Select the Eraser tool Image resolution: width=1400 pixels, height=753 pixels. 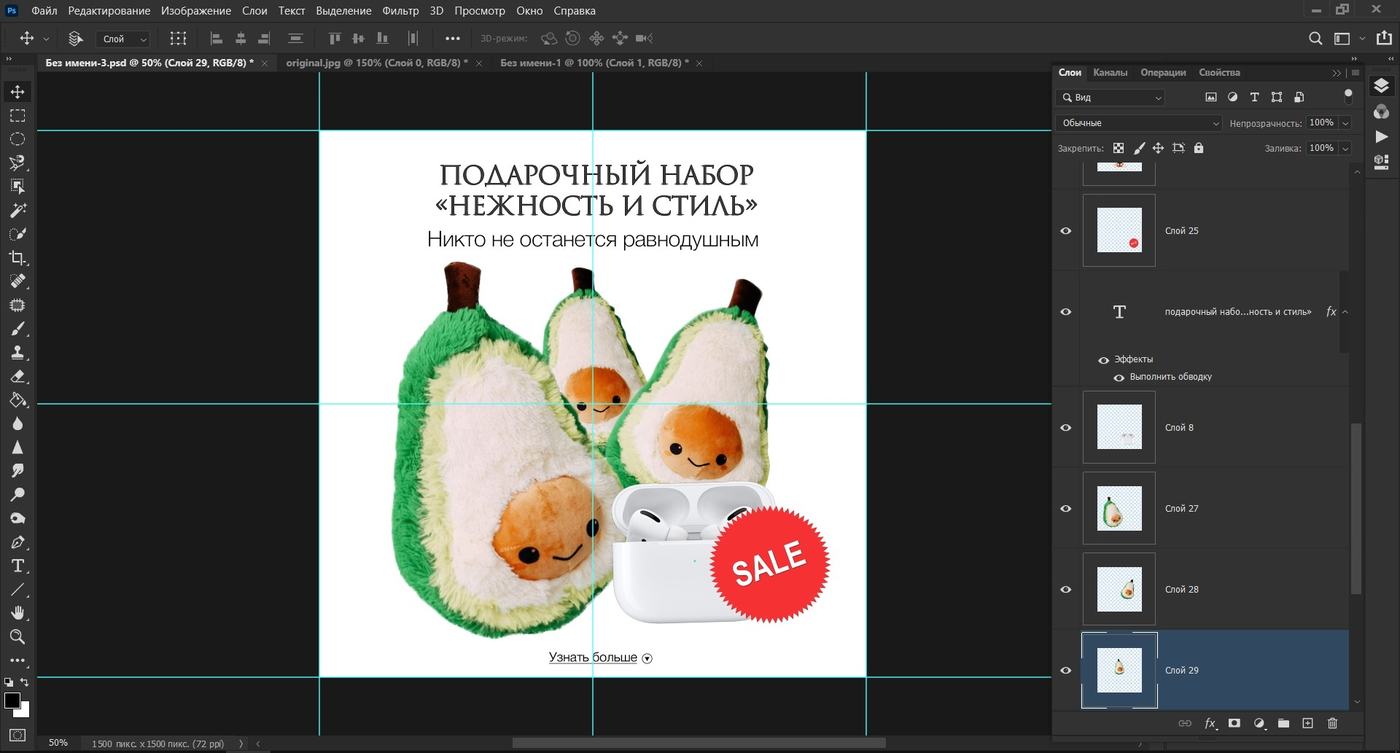point(17,377)
